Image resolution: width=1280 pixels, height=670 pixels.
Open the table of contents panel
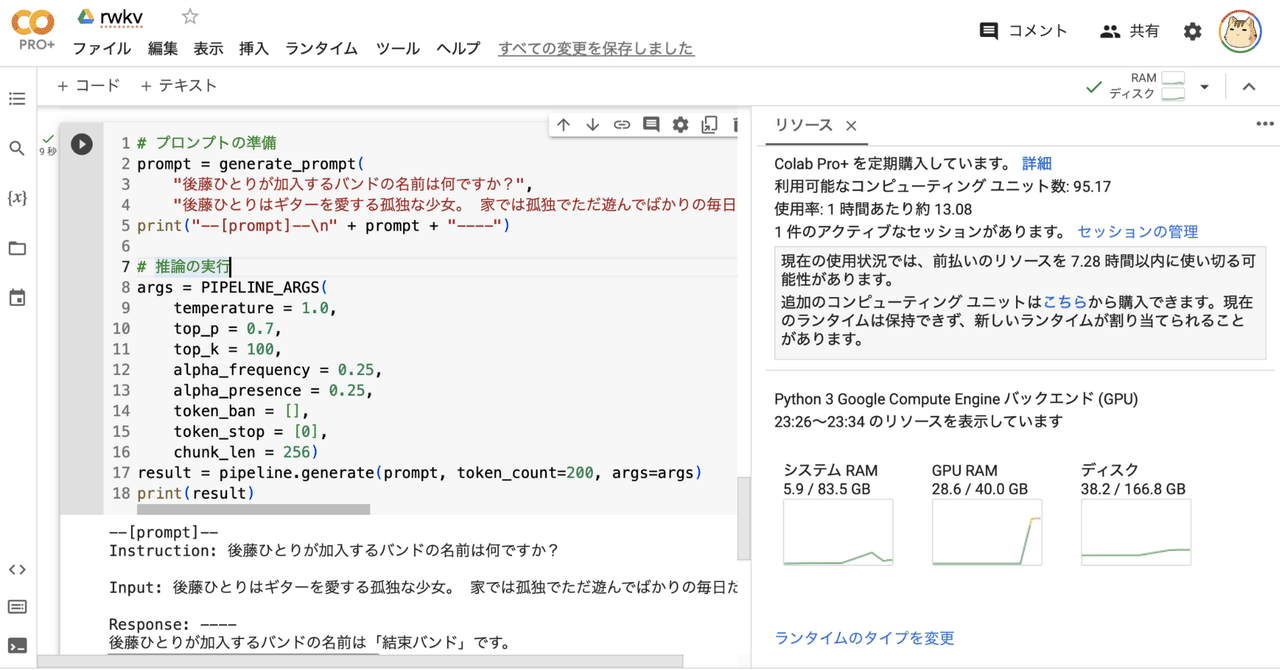[x=16, y=98]
